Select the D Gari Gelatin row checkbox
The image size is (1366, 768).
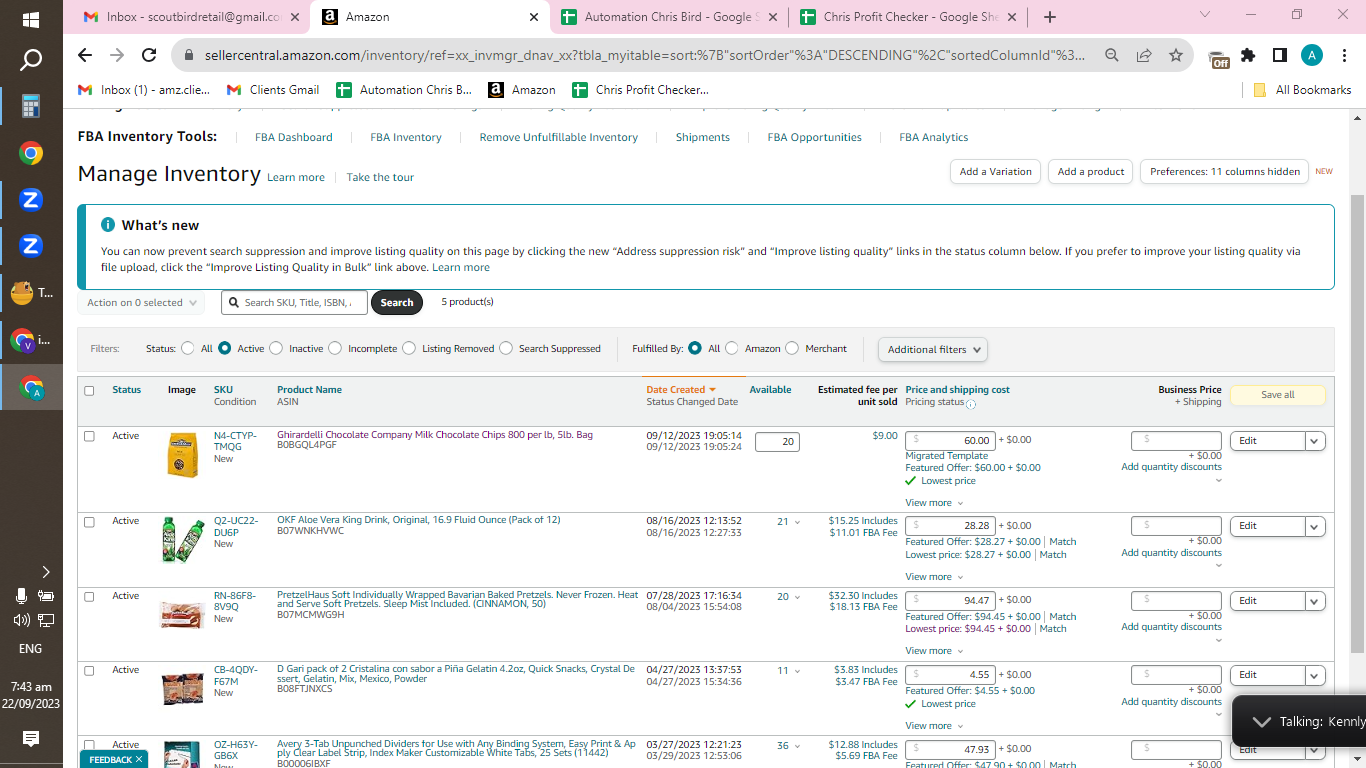point(89,671)
